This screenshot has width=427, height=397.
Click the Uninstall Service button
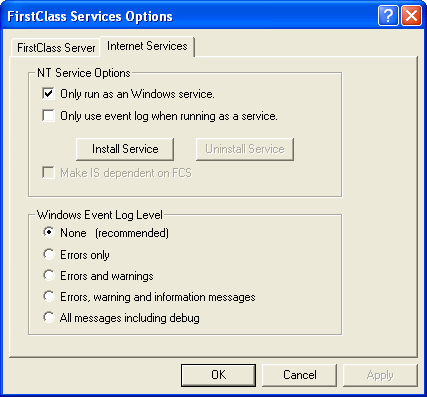pos(245,149)
